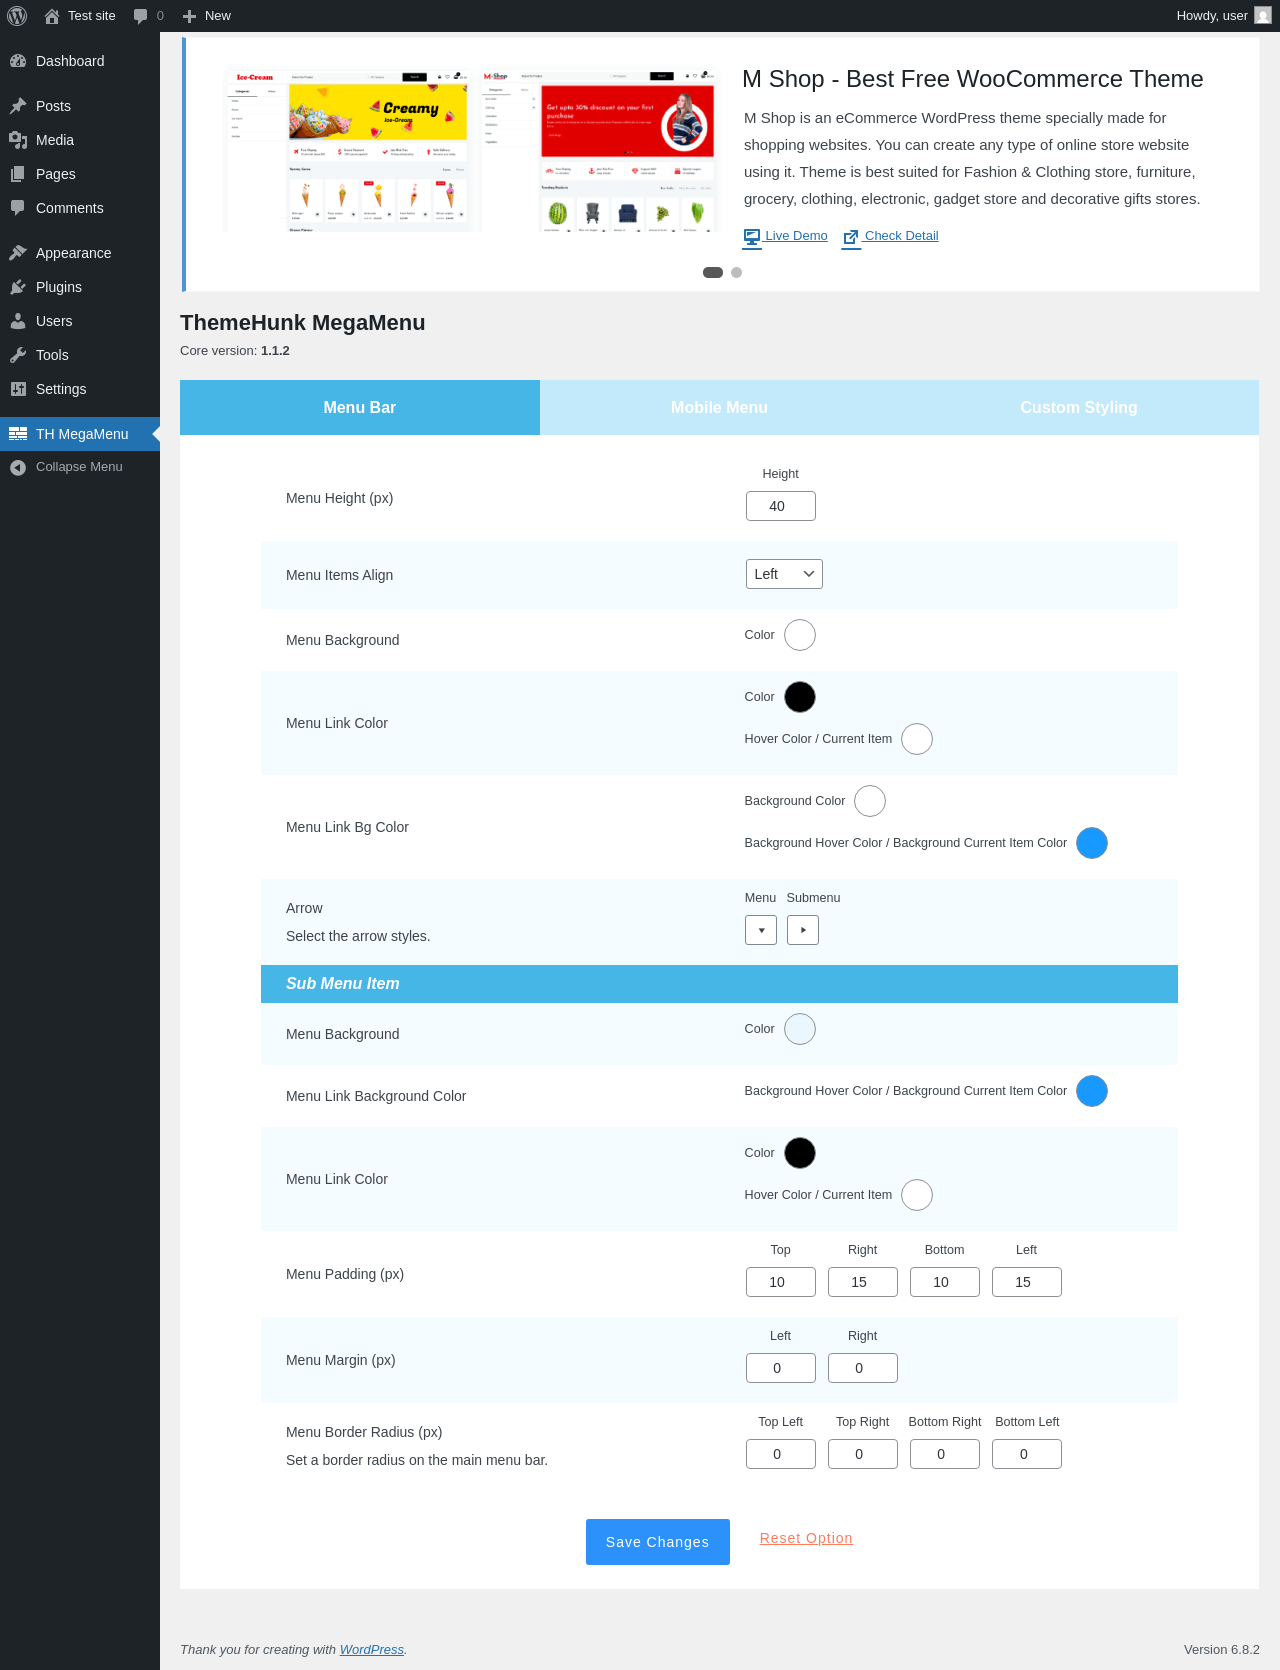Click the Media library icon

point(18,140)
